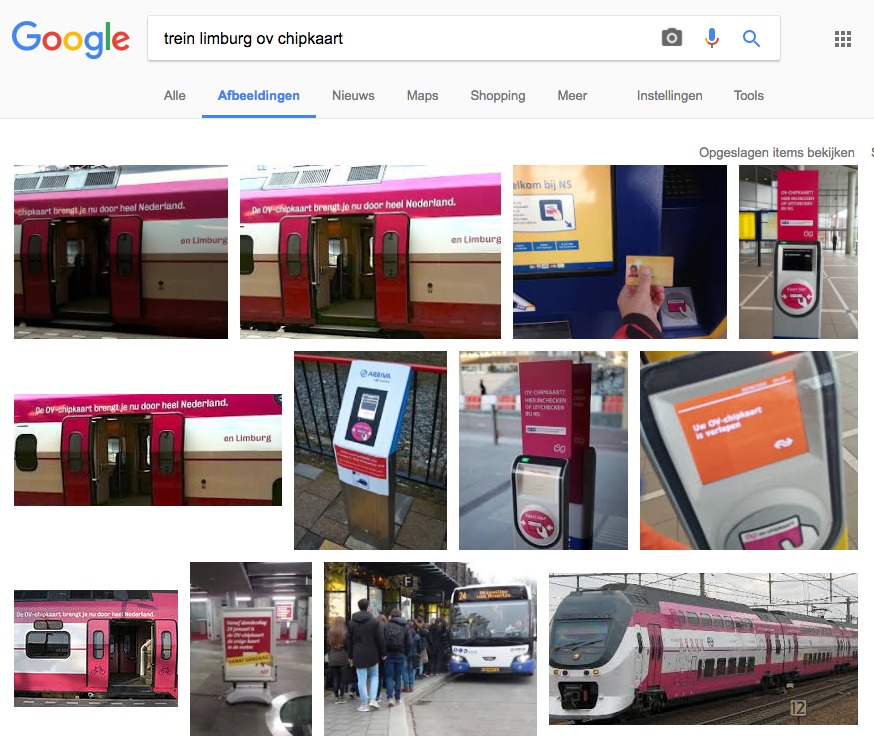Open the Instellingen dropdown
Screen dimensions: 874x737
click(669, 95)
